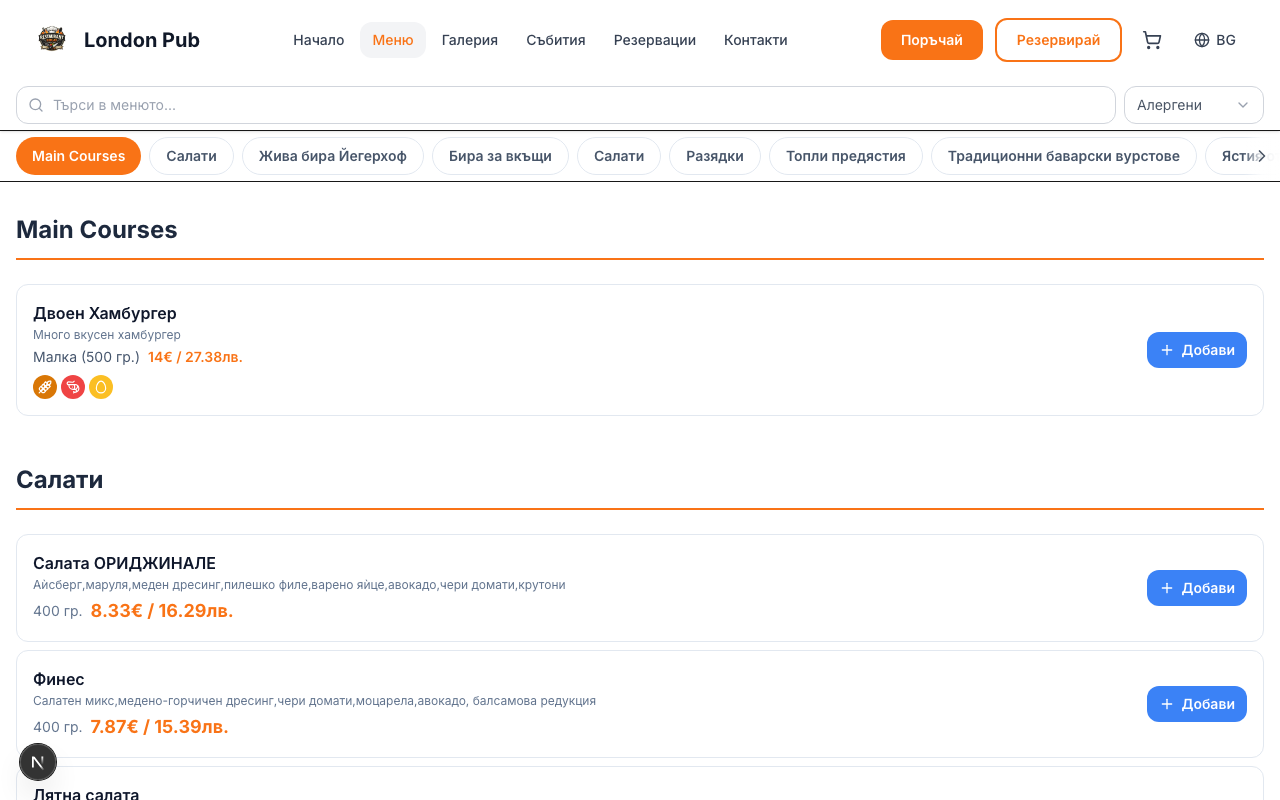Add Двоен Хамбургер to the cart
Image resolution: width=1280 pixels, height=800 pixels.
[1196, 350]
